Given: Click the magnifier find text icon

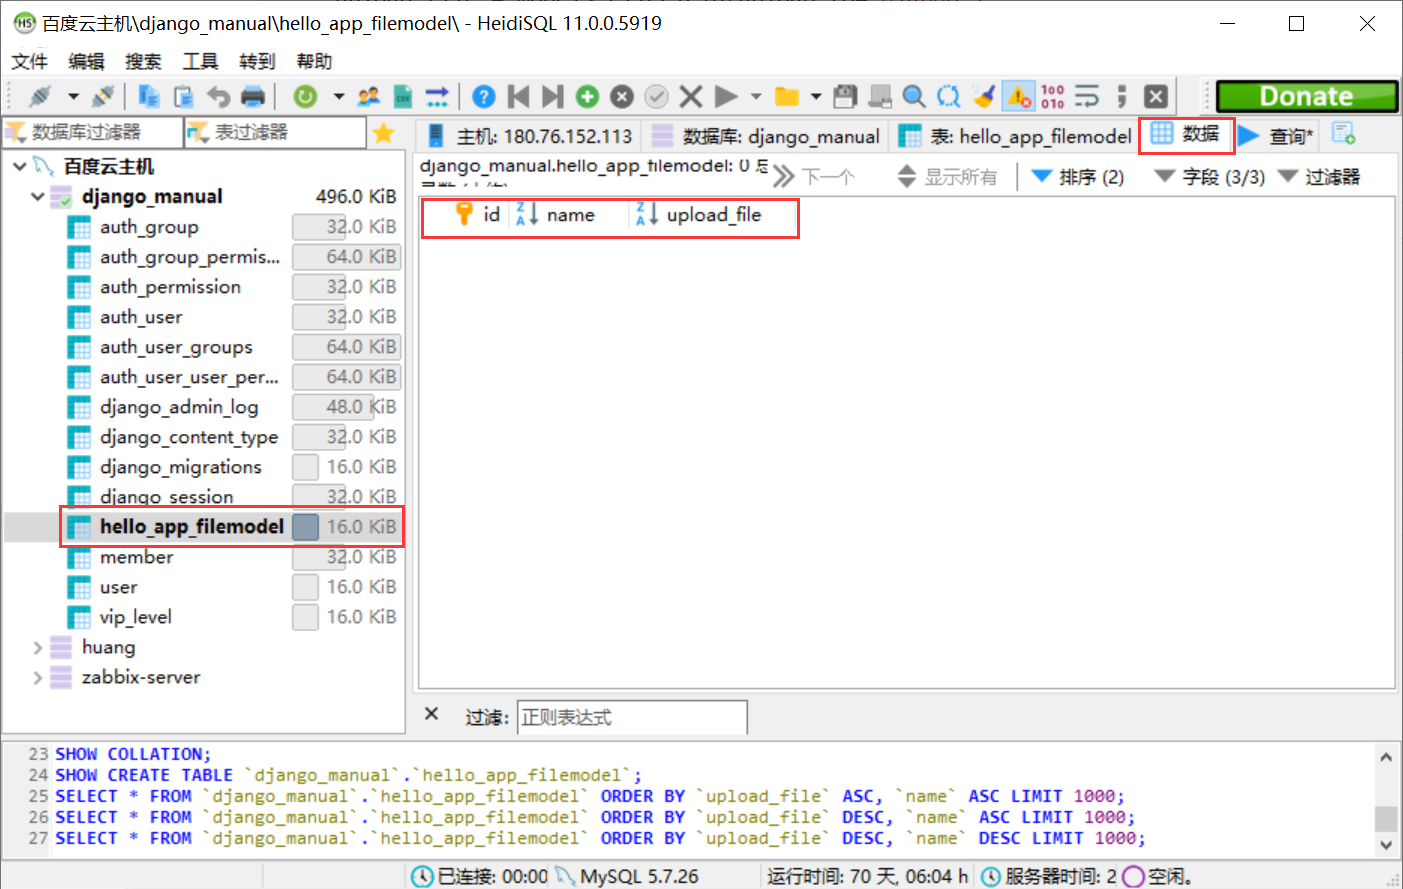Looking at the screenshot, I should [914, 96].
